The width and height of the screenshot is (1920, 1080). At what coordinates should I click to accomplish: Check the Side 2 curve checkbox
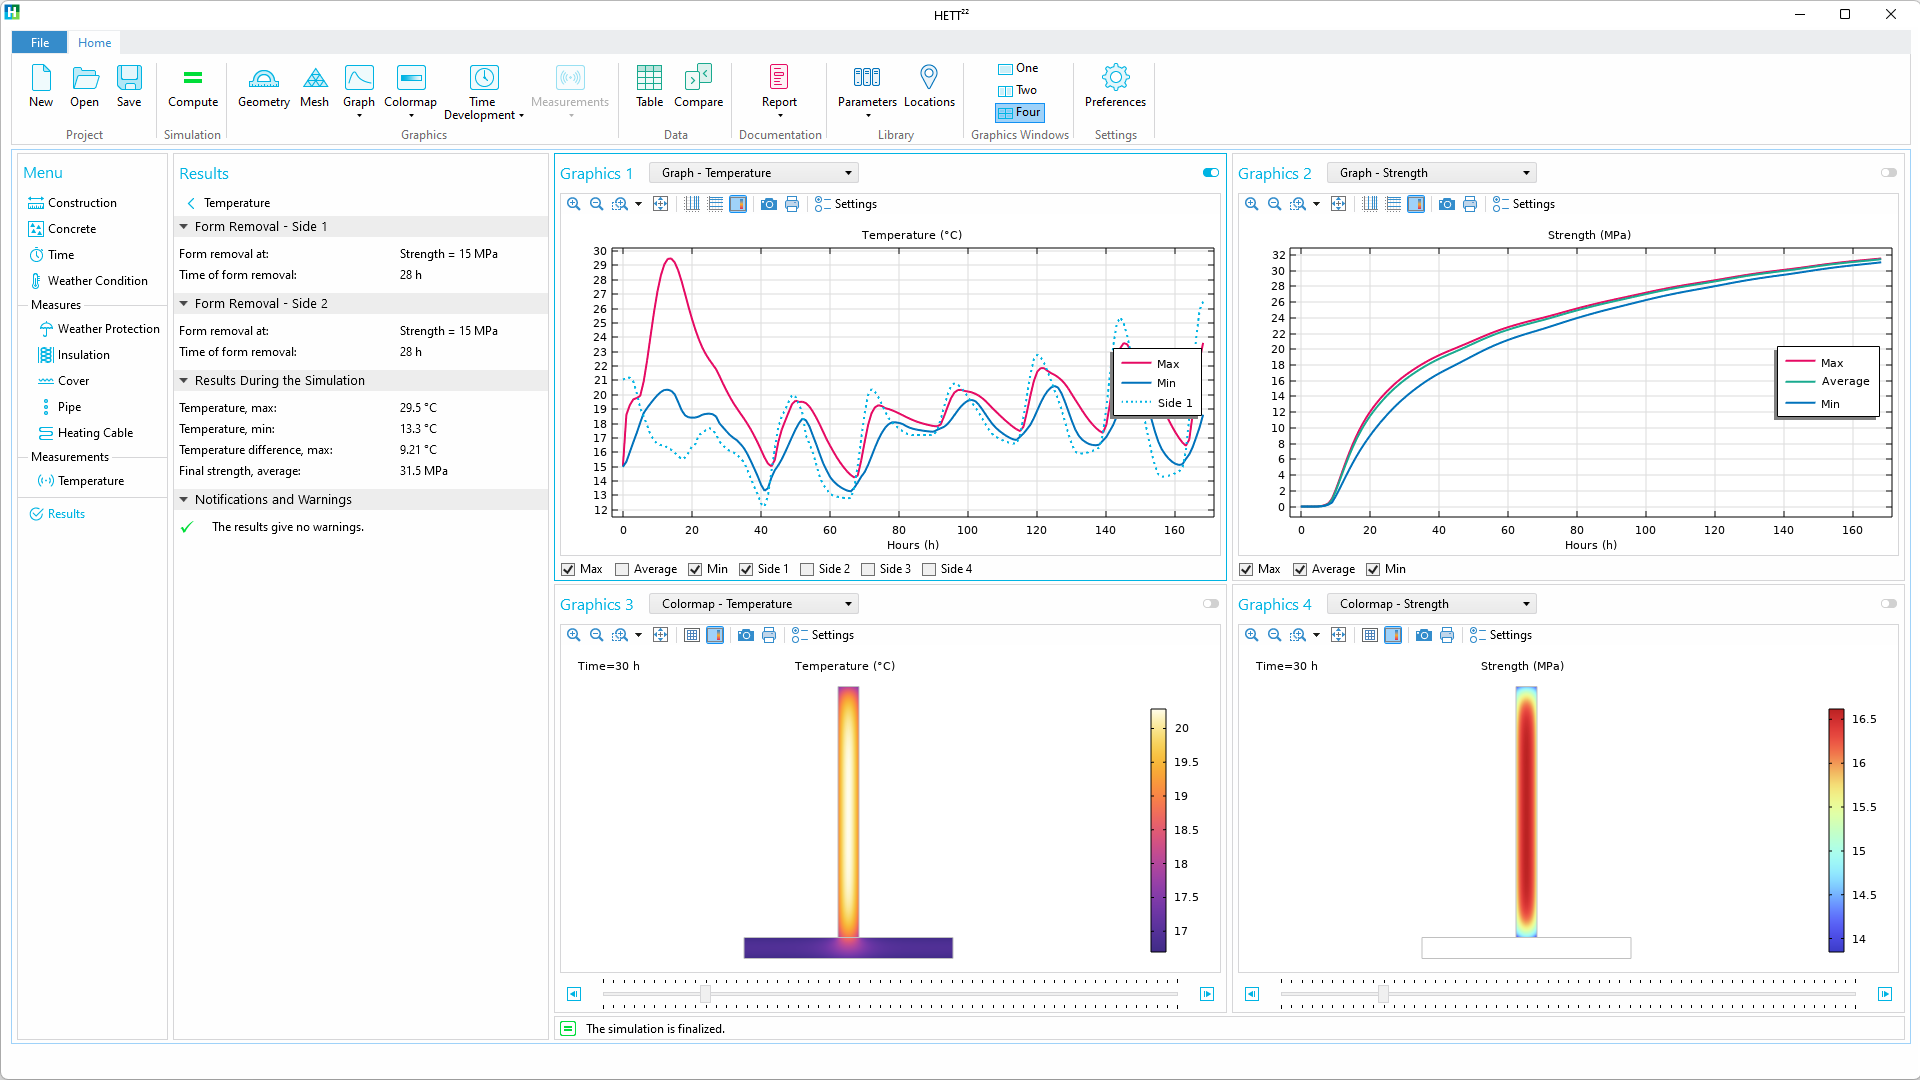point(807,569)
